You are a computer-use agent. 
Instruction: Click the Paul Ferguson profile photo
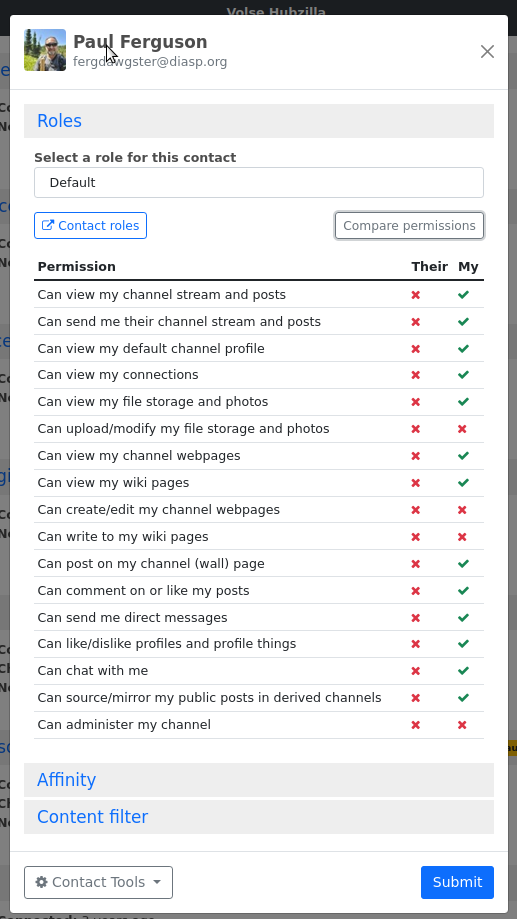45,50
